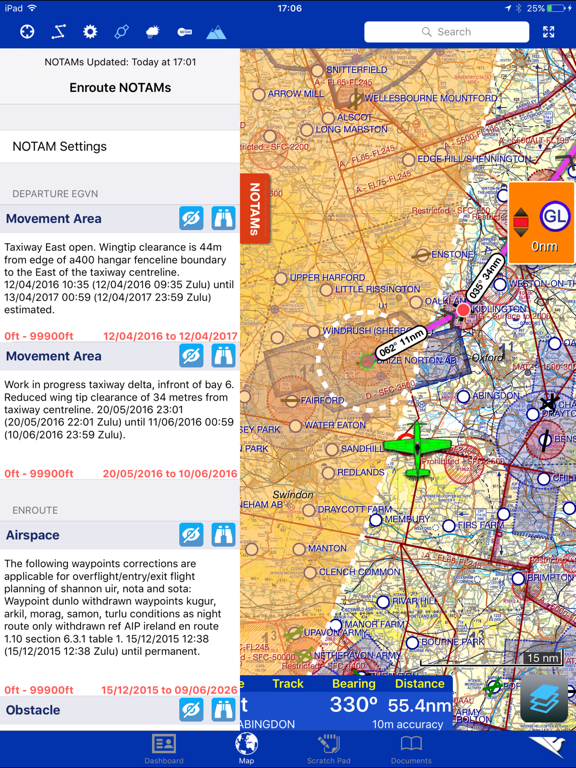Viewport: 576px width, 768px height.
Task: Tap the Membury airfield circle
Action: tap(376, 520)
